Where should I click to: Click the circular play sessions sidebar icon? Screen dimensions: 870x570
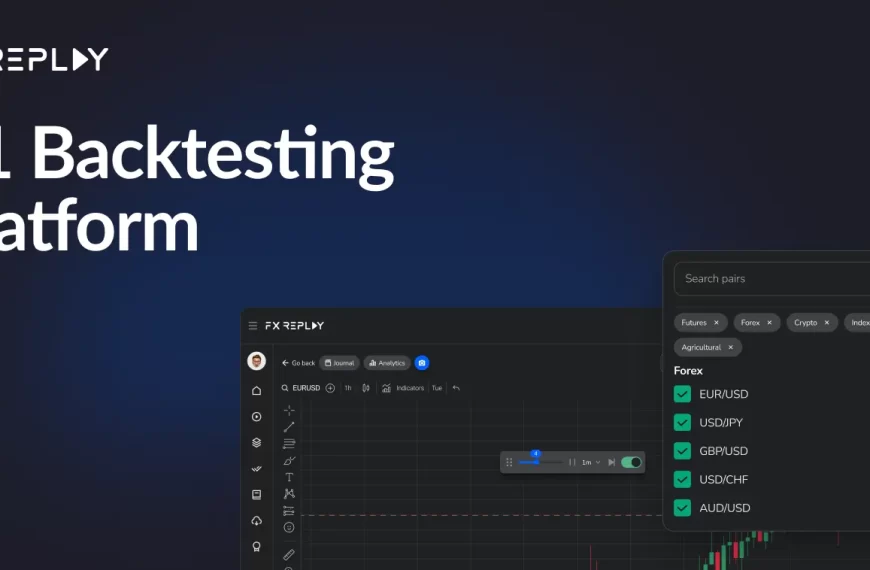tap(256, 417)
